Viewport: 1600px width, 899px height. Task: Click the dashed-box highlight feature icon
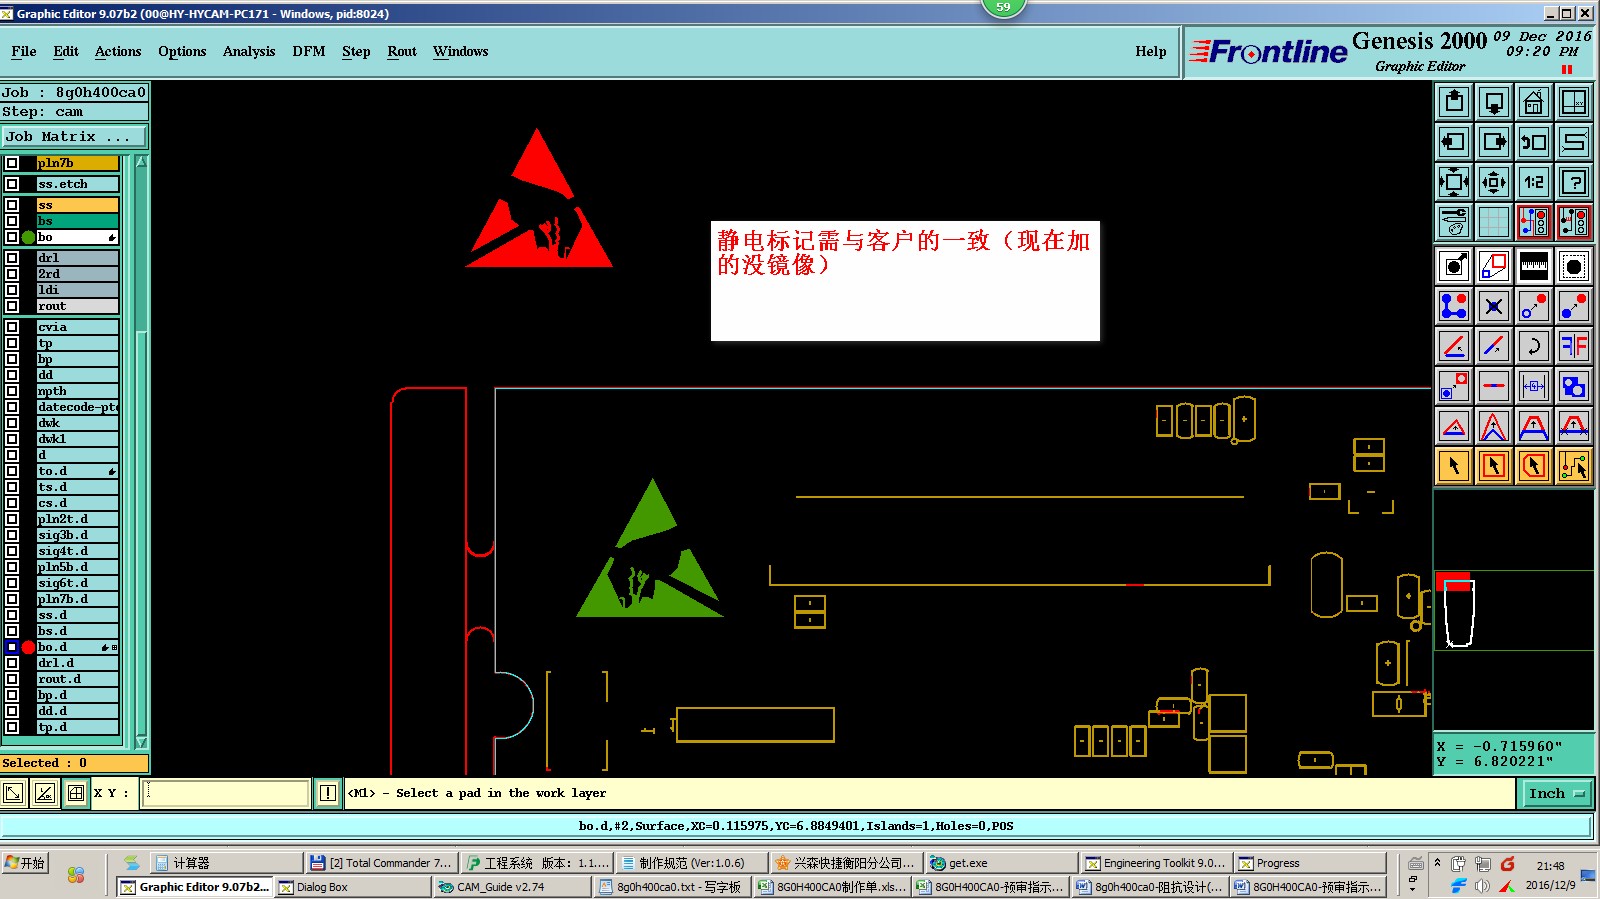point(1574,266)
